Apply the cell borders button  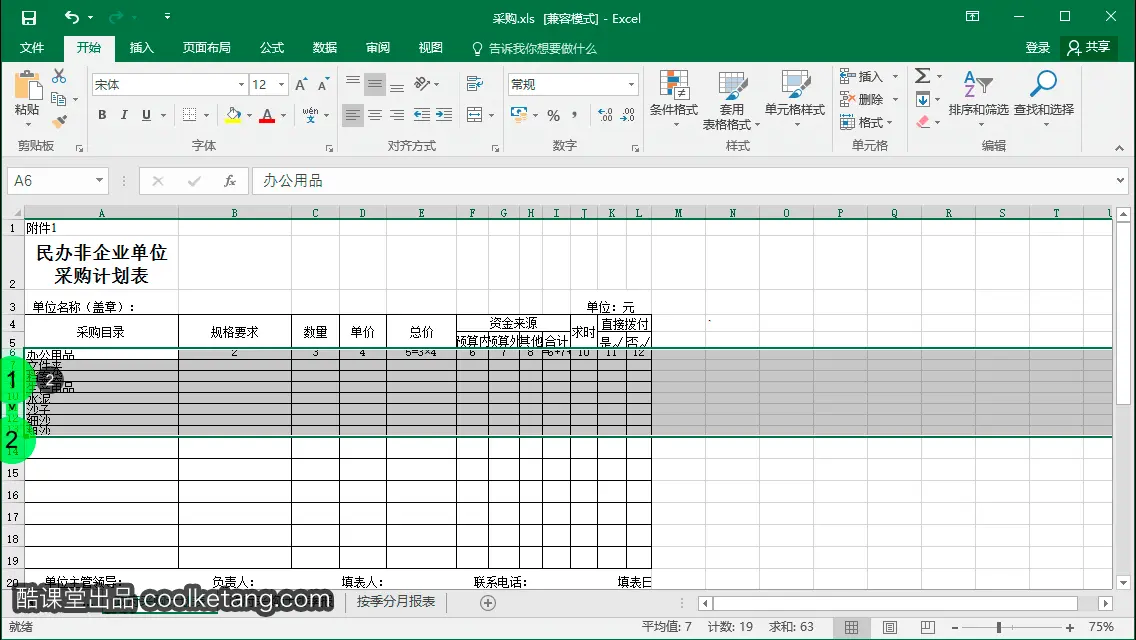coord(190,115)
